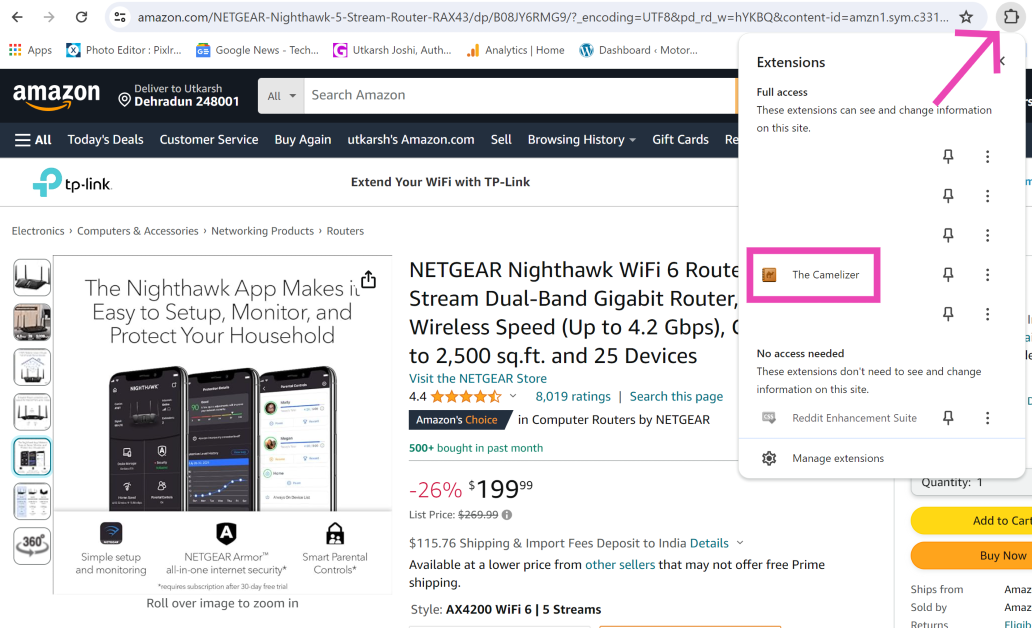Click the Search Amazon input field
The width and height of the screenshot is (1032, 628).
[520, 95]
